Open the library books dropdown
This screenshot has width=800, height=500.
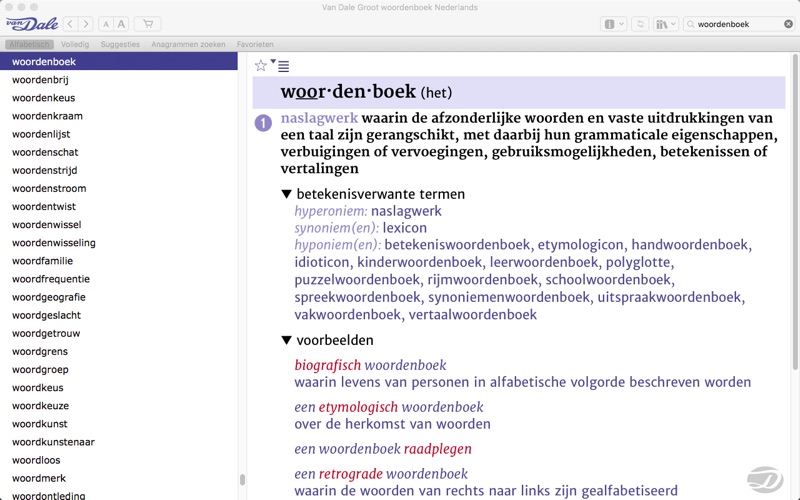[665, 24]
